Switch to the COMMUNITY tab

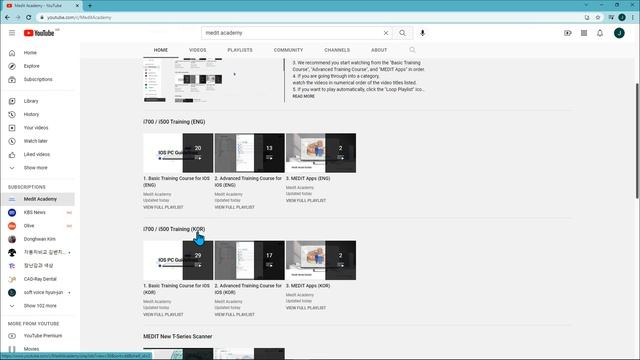(289, 50)
